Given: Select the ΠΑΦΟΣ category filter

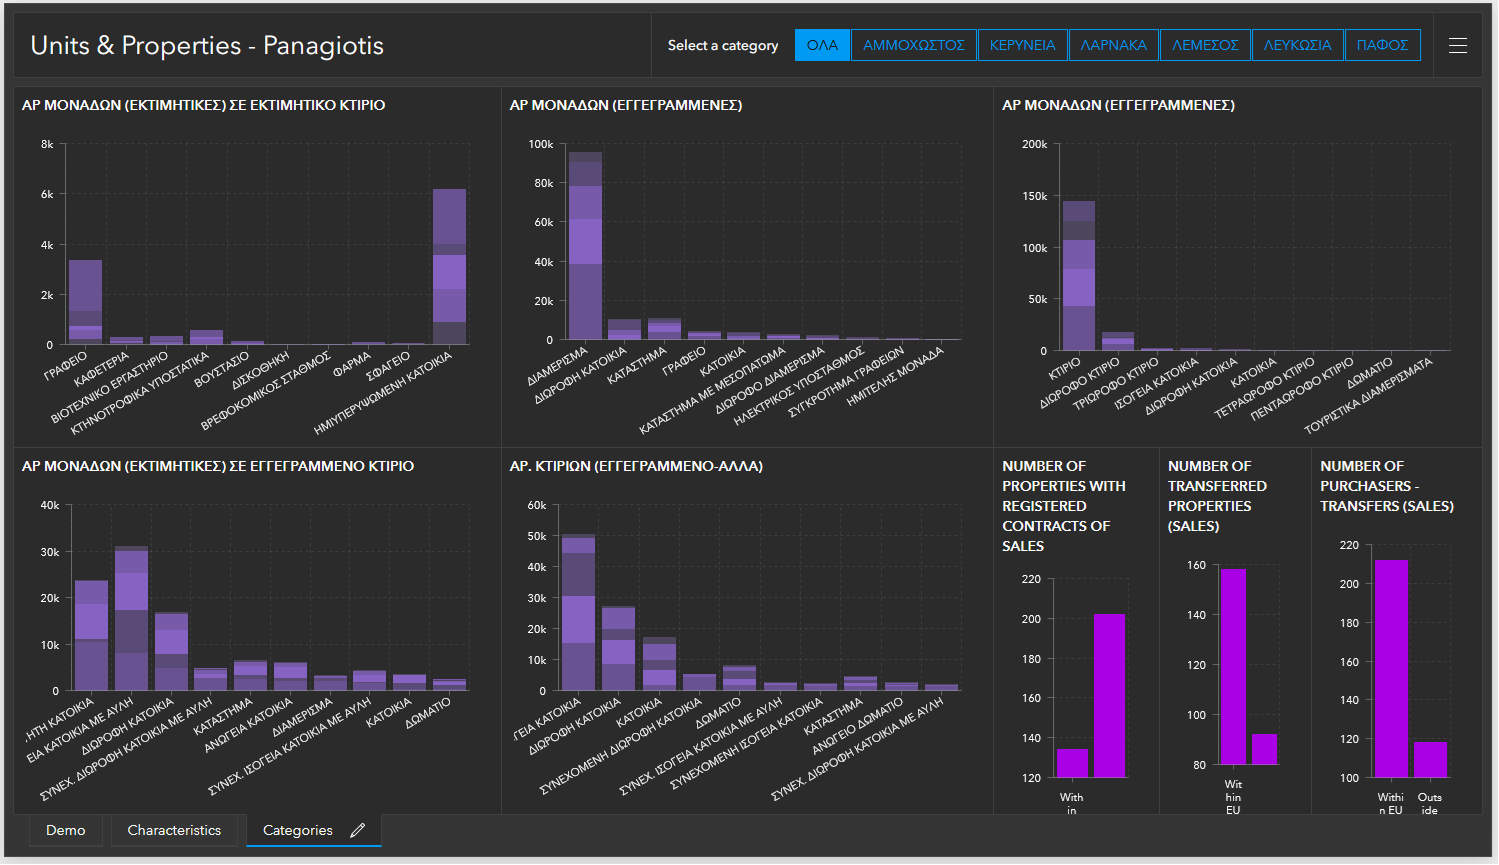Looking at the screenshot, I should (1382, 45).
